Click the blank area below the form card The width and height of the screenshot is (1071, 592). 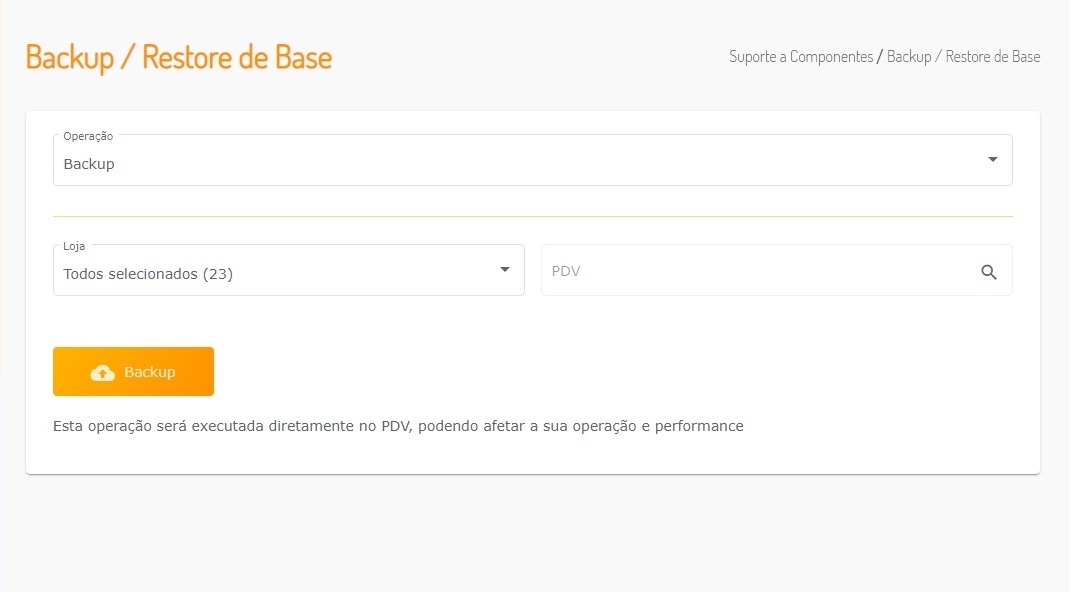point(532,530)
